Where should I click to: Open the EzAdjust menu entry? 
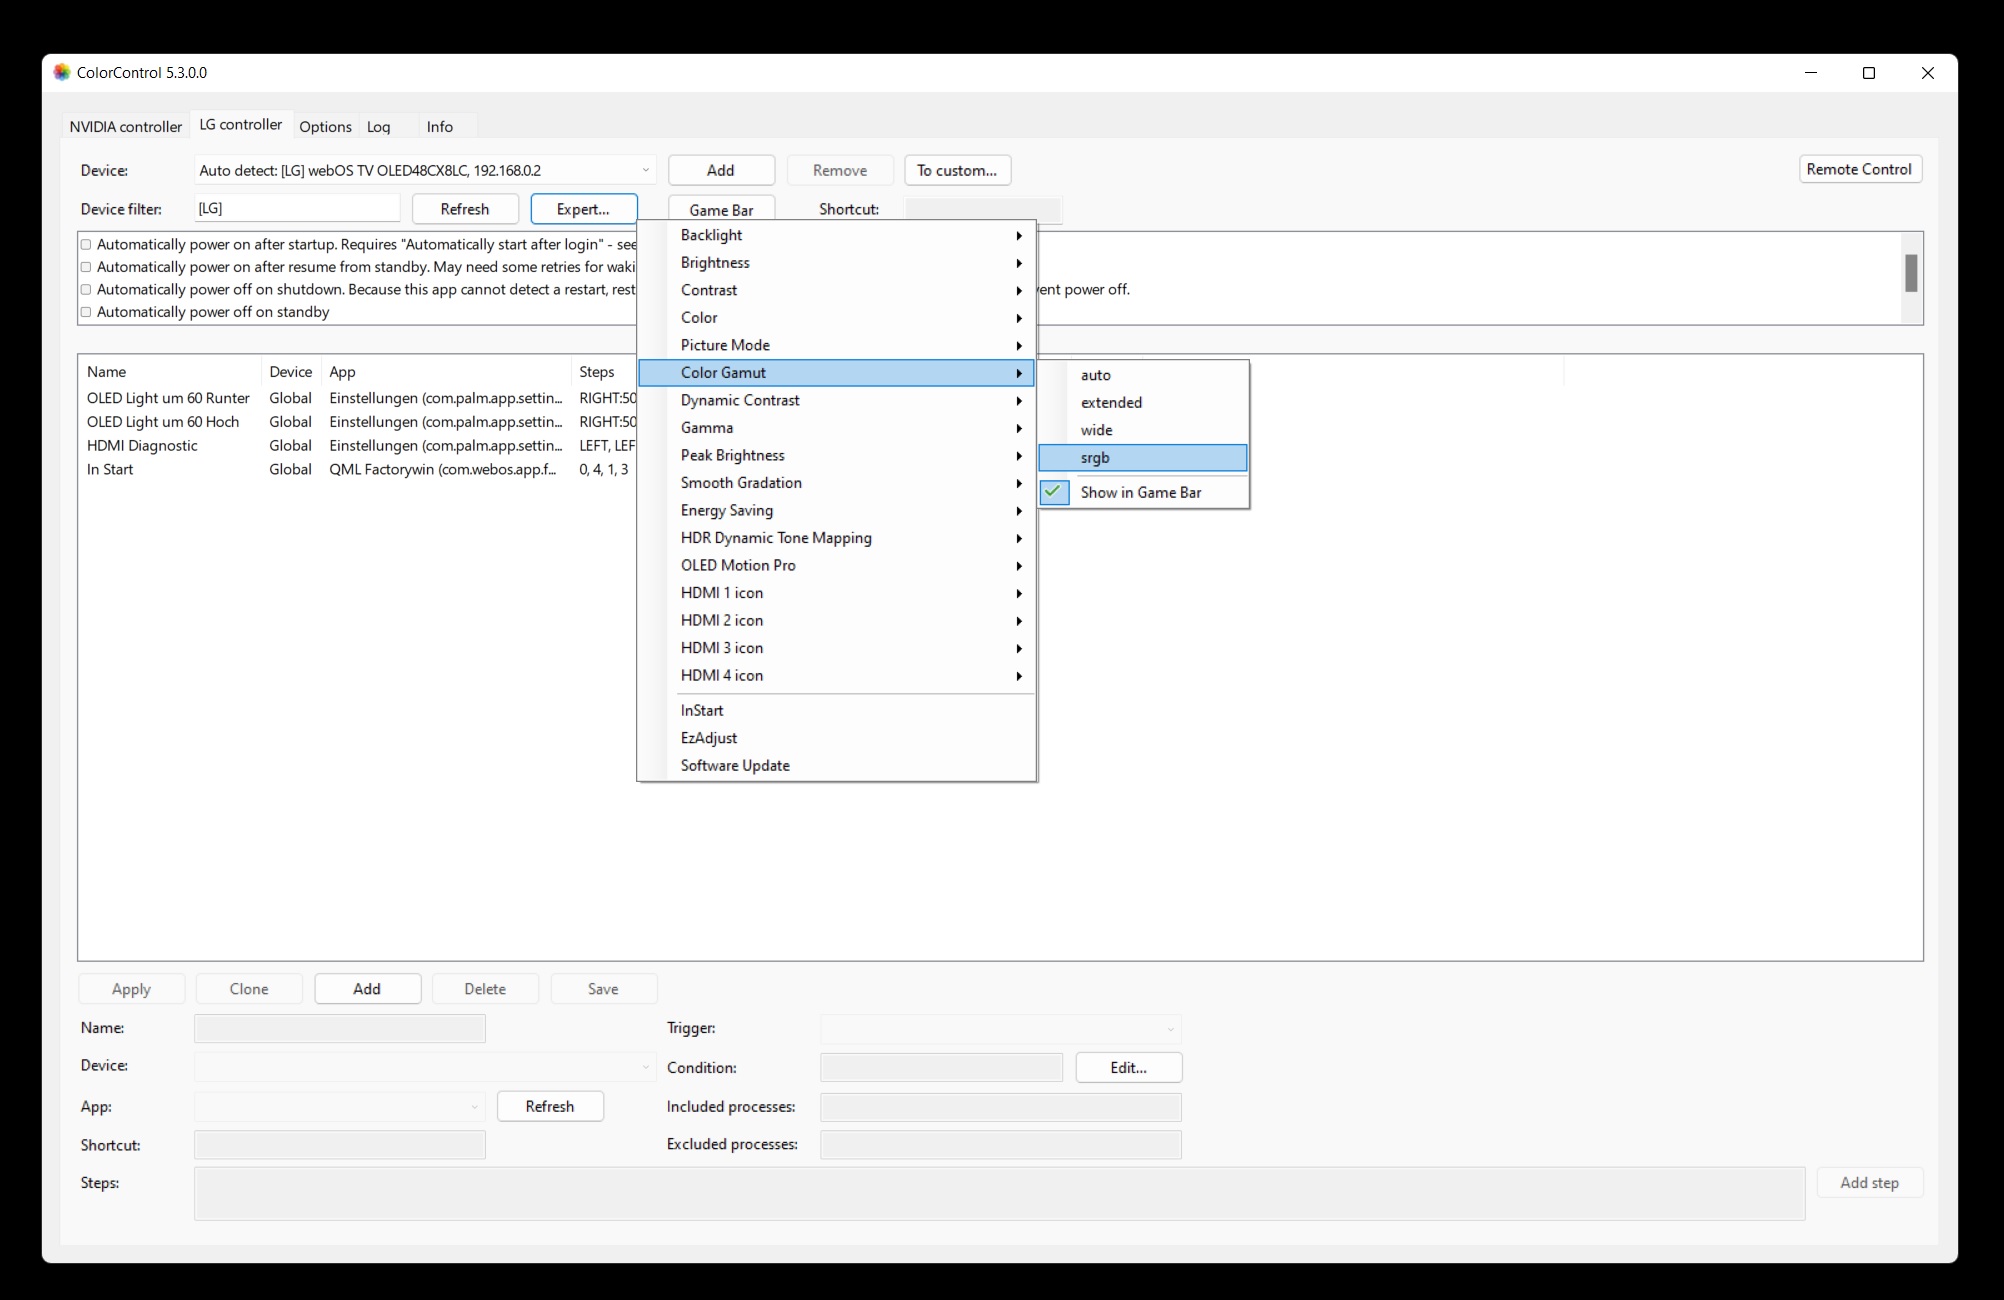pos(837,738)
